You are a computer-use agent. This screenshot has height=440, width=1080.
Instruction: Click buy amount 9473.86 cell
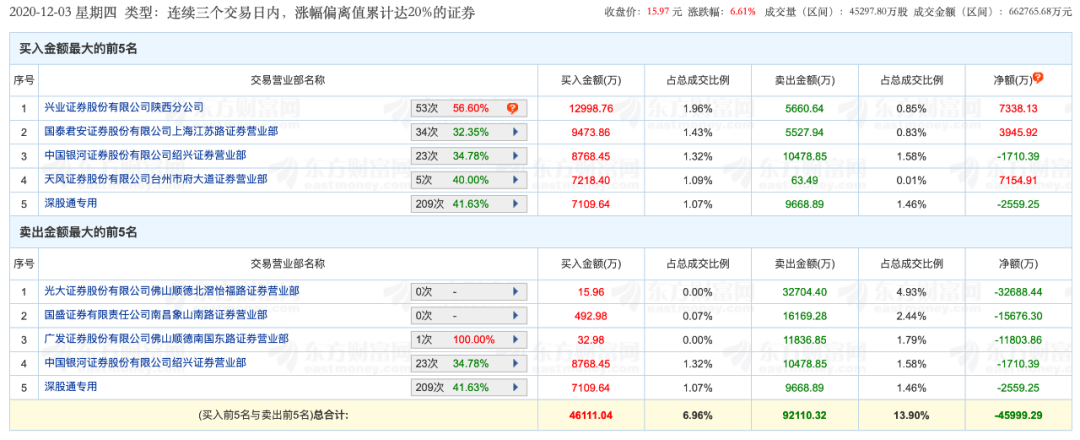[x=591, y=132]
